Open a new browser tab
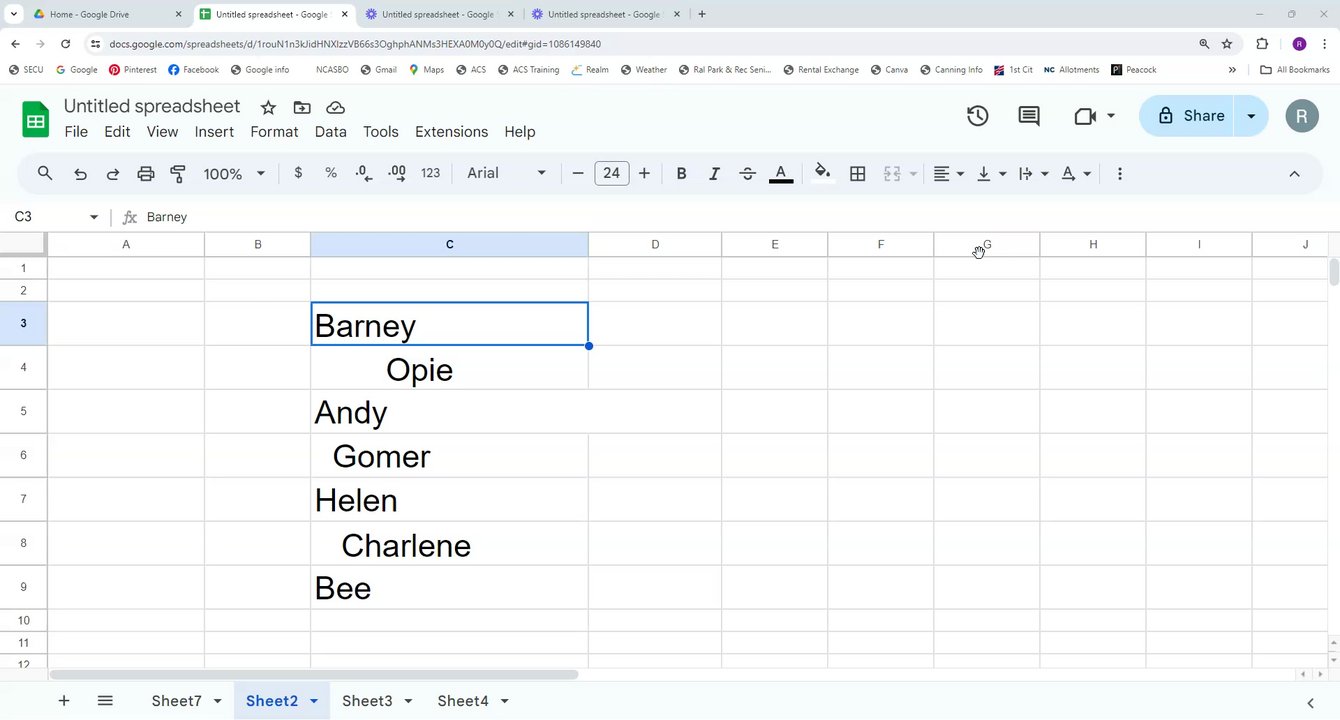Image resolution: width=1340 pixels, height=720 pixels. 702,14
